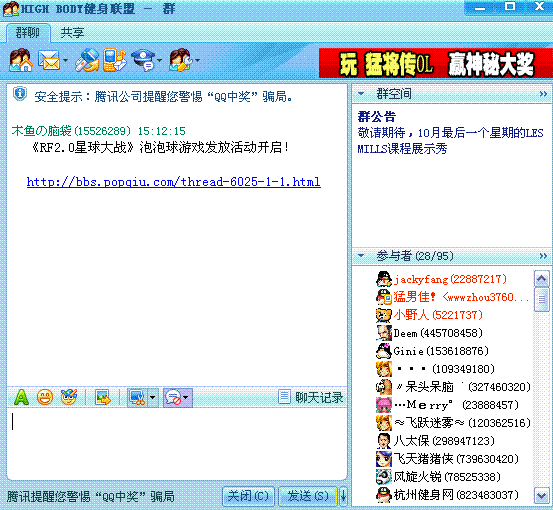Click the block messages bubble icon
The width and height of the screenshot is (553, 510).
(173, 397)
